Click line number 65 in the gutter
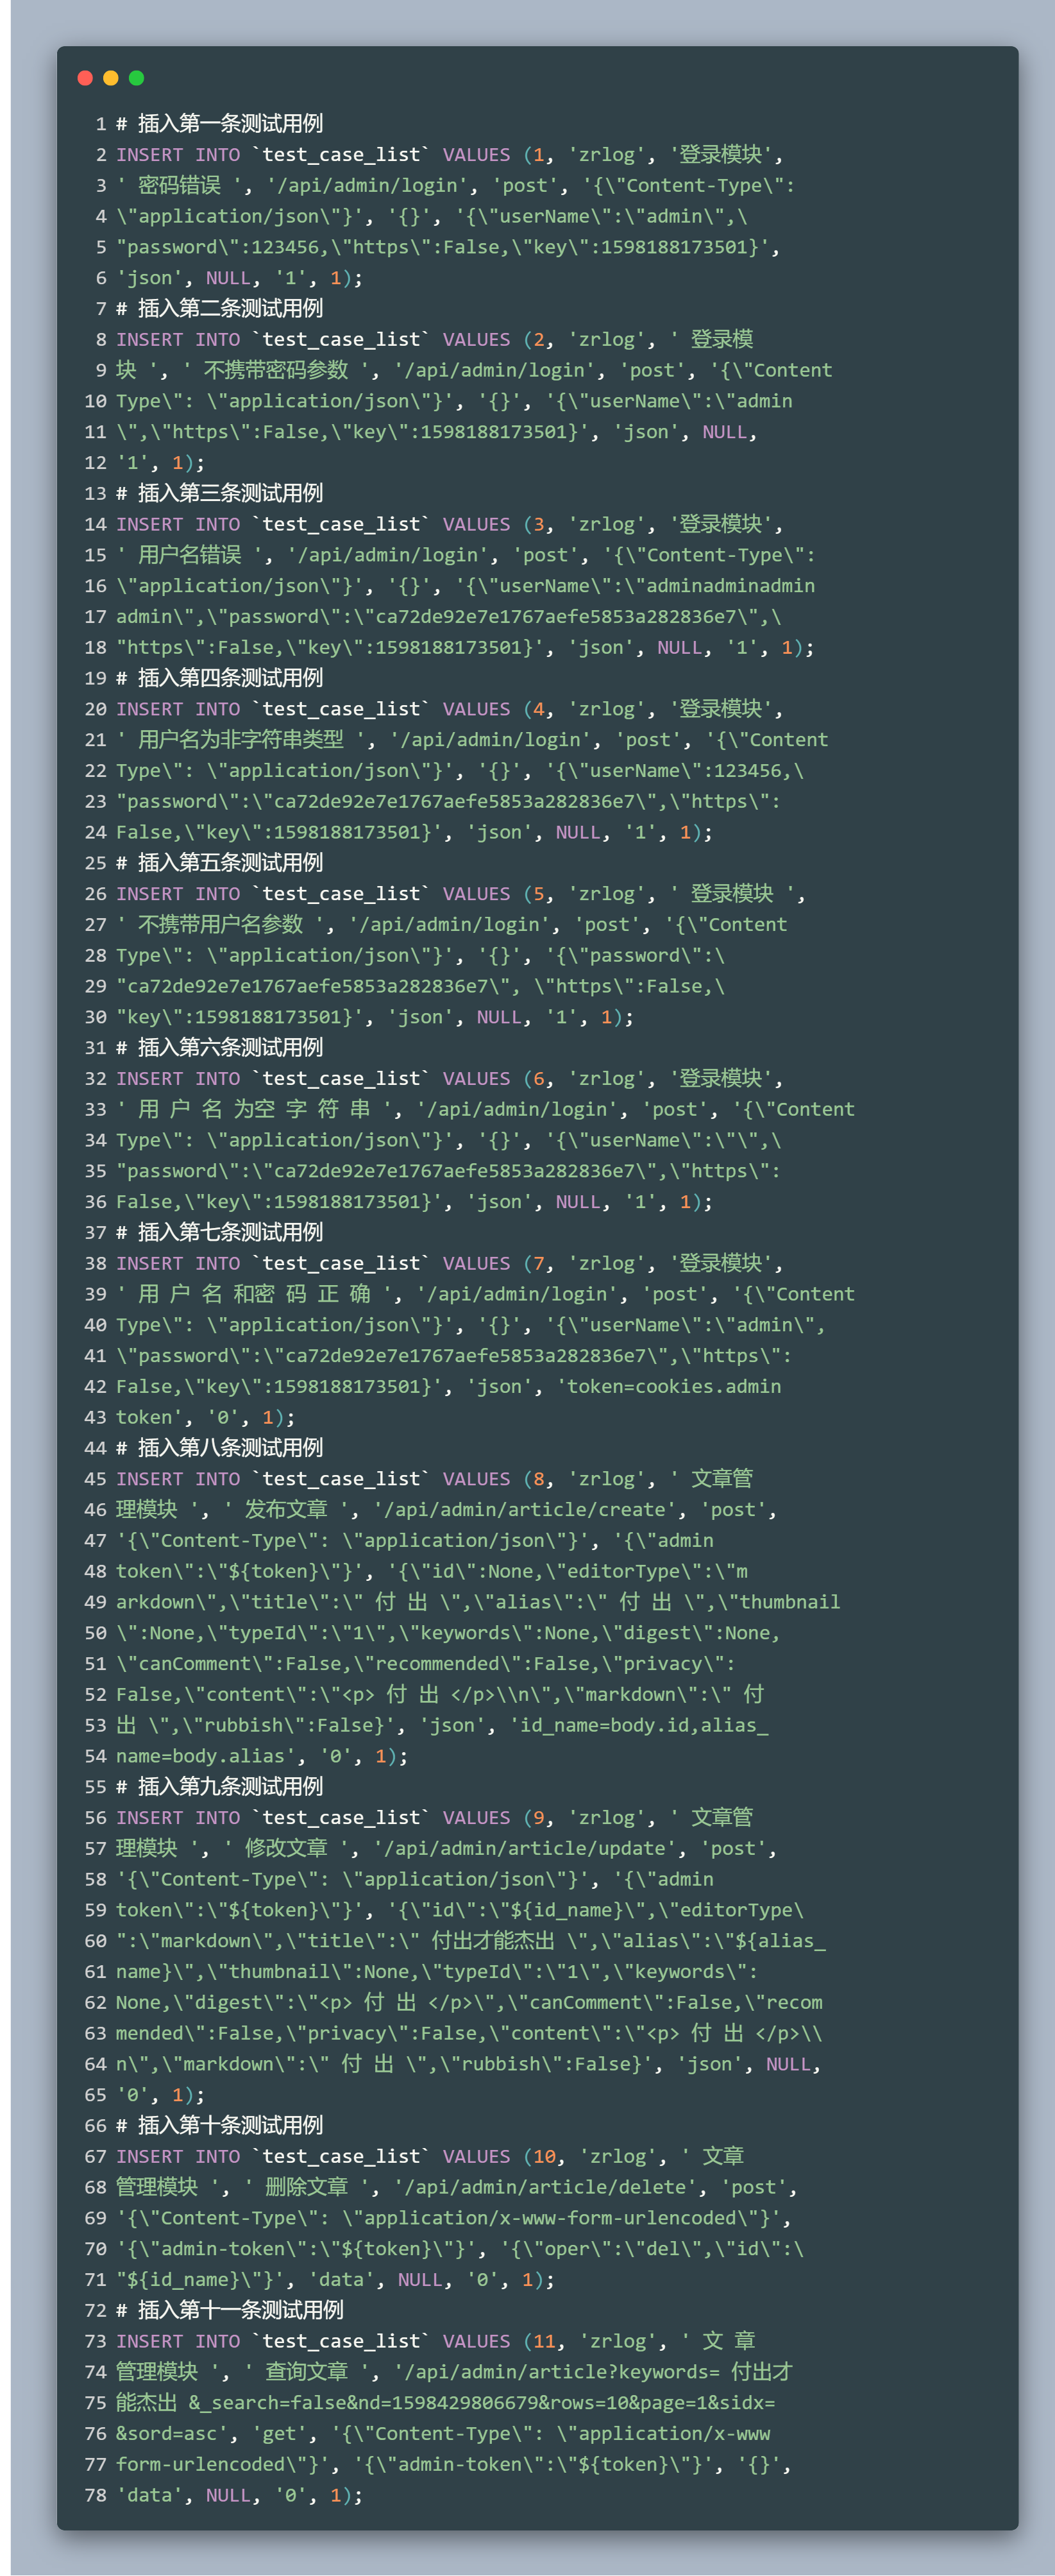 click(95, 2095)
